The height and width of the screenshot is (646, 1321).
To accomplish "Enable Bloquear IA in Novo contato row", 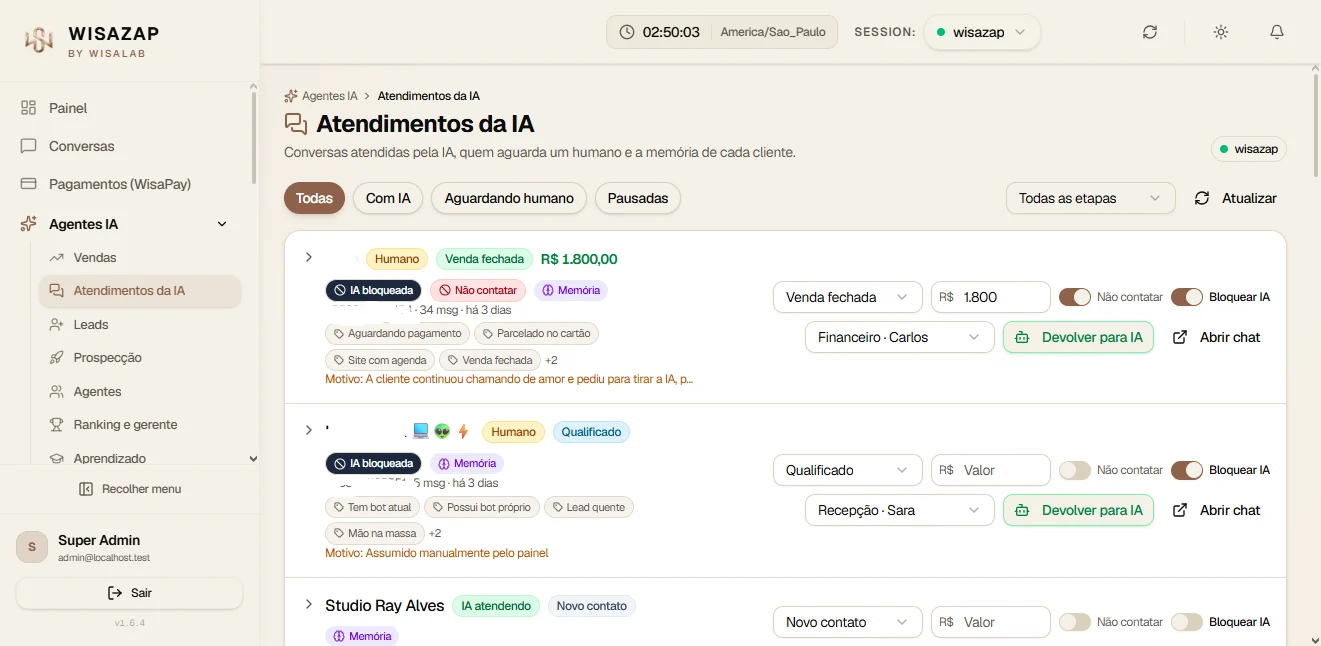I will pyautogui.click(x=1187, y=622).
